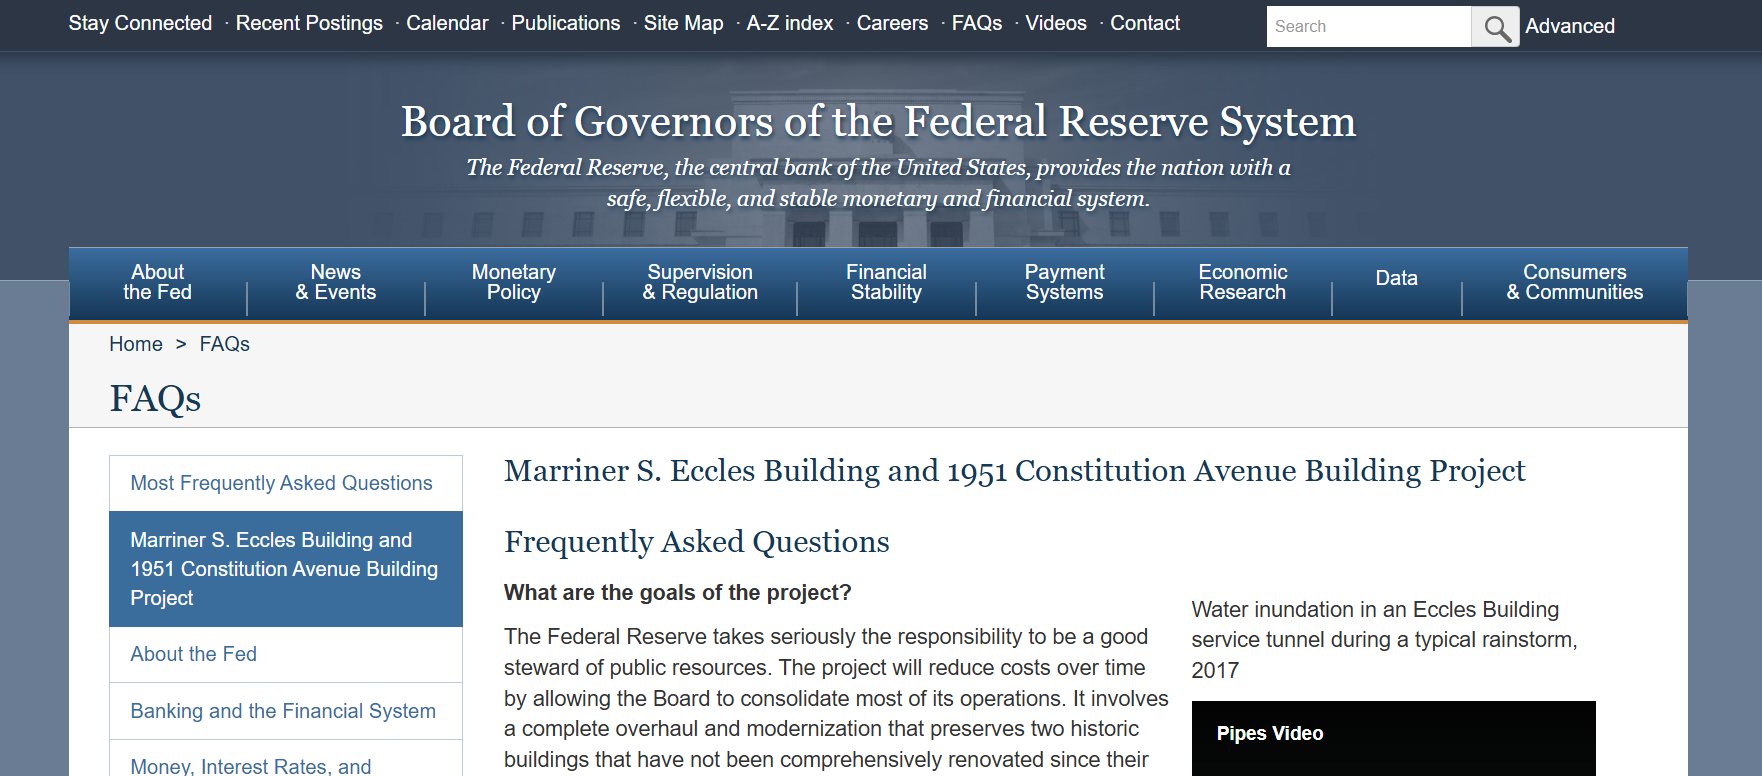The image size is (1762, 776).
Task: Expand the Monetary Policy navigation menu
Action: click(513, 283)
